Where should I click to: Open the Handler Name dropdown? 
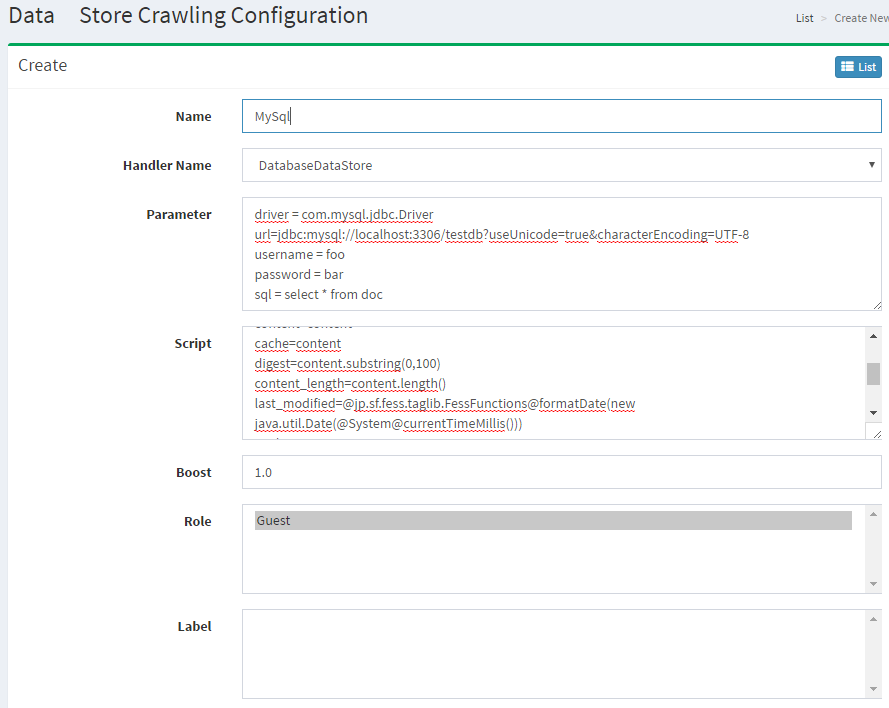coord(560,164)
